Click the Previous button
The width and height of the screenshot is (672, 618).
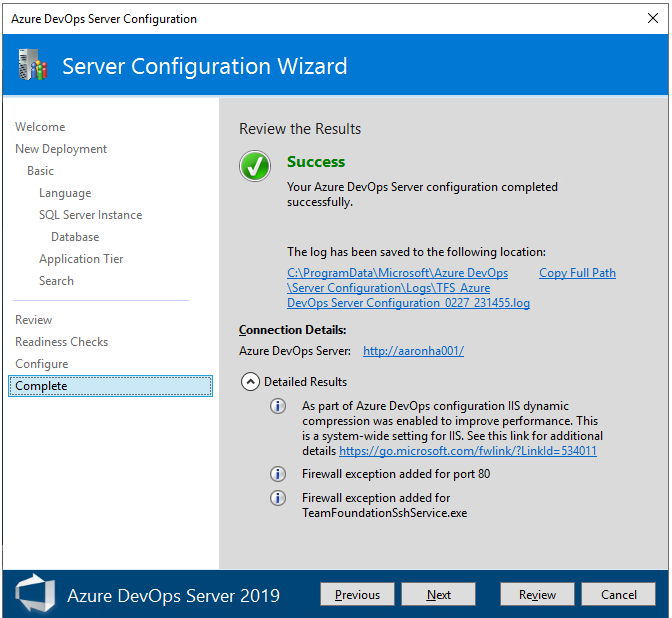[357, 594]
